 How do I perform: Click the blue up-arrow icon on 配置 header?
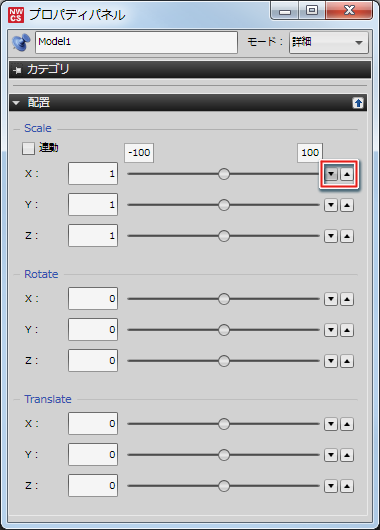point(358,103)
